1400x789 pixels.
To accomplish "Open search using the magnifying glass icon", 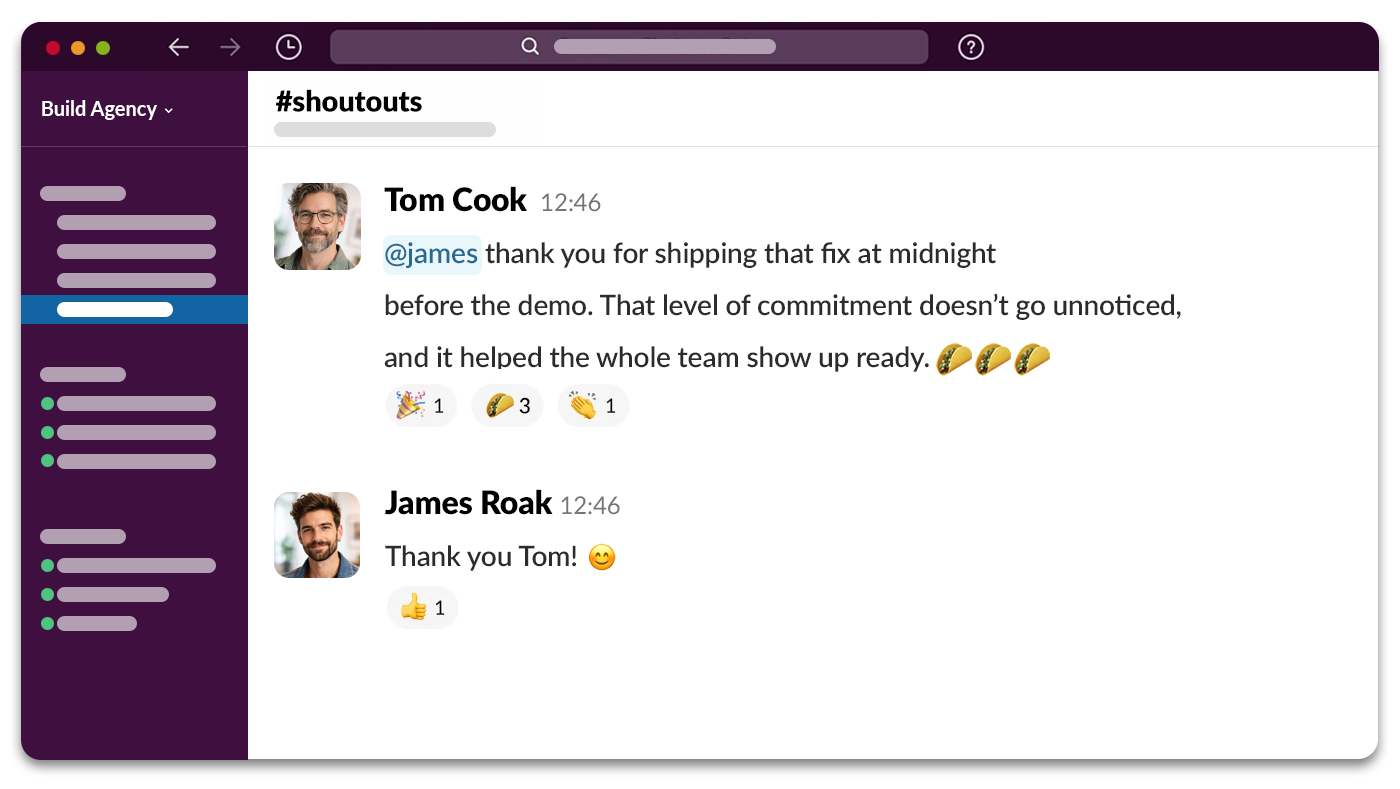I will (529, 46).
